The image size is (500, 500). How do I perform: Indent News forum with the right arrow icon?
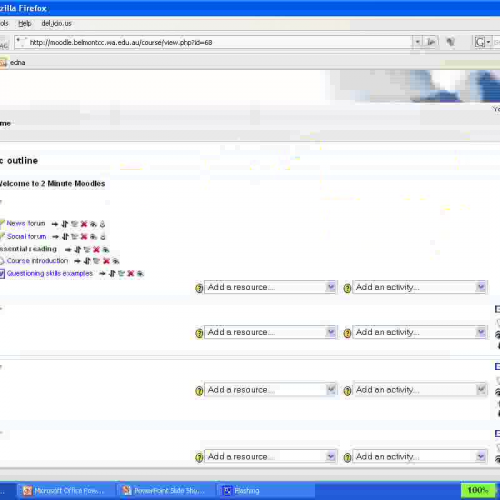coord(55,224)
